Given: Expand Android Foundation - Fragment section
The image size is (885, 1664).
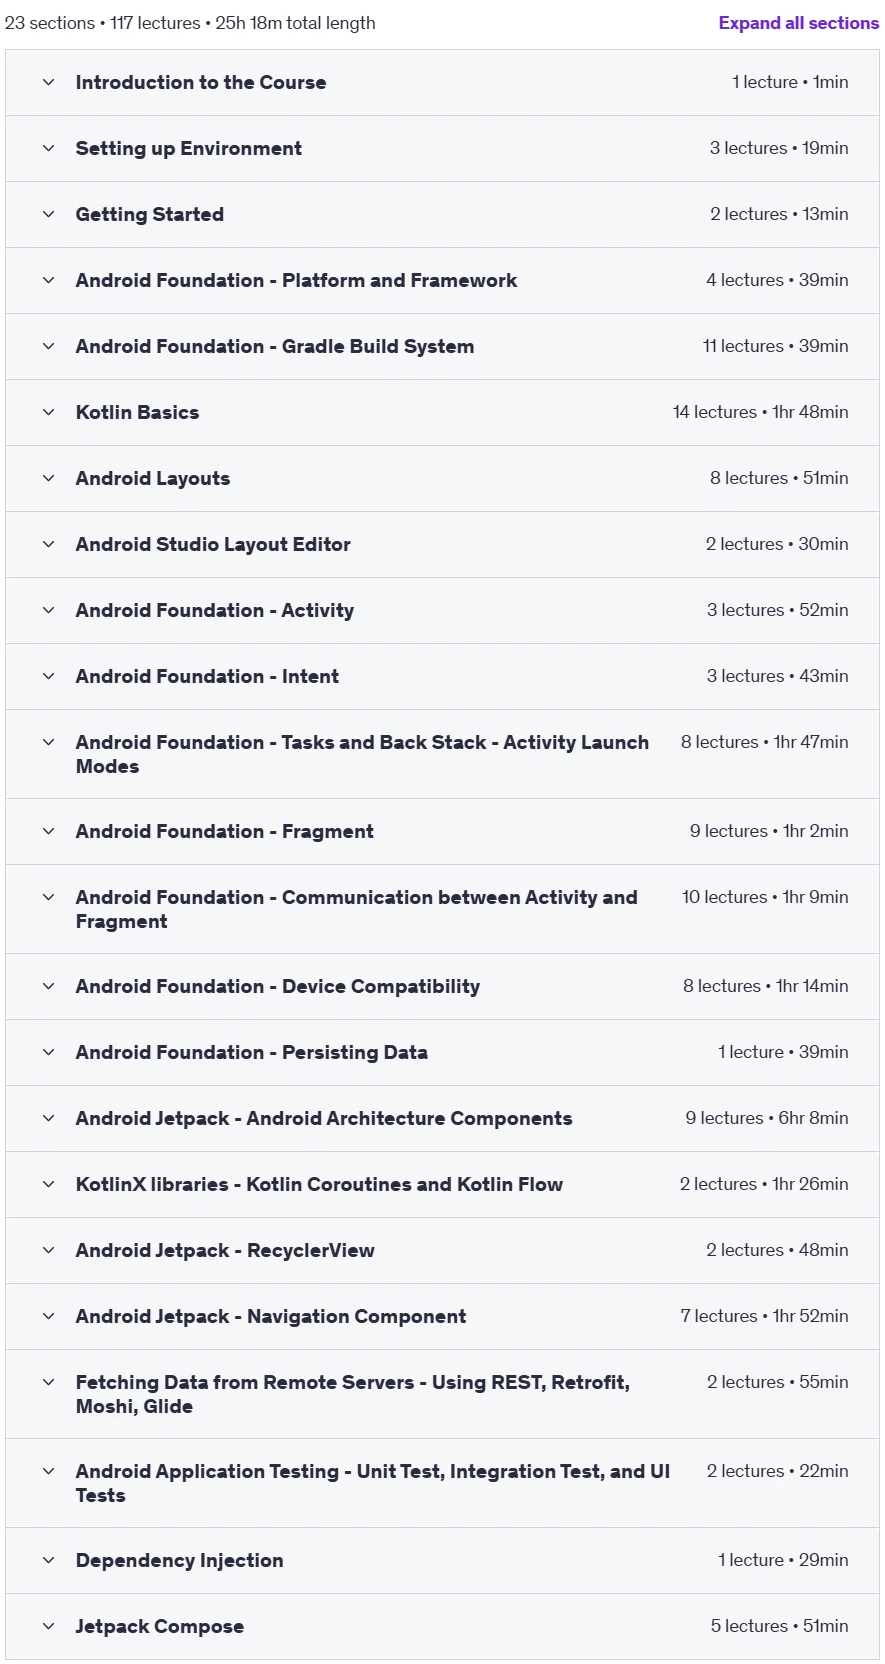Looking at the screenshot, I should pos(442,831).
